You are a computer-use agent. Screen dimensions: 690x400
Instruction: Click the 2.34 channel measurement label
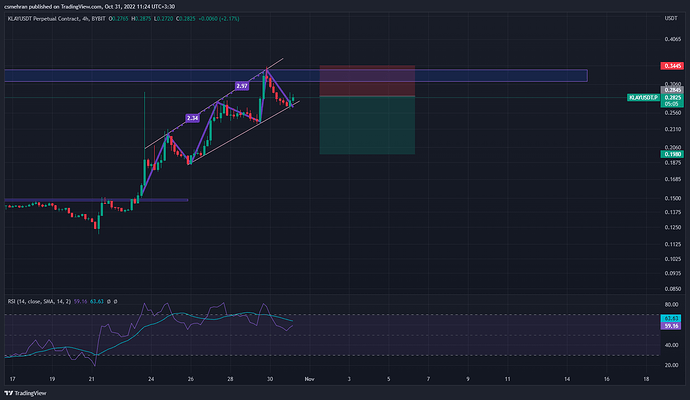(192, 118)
